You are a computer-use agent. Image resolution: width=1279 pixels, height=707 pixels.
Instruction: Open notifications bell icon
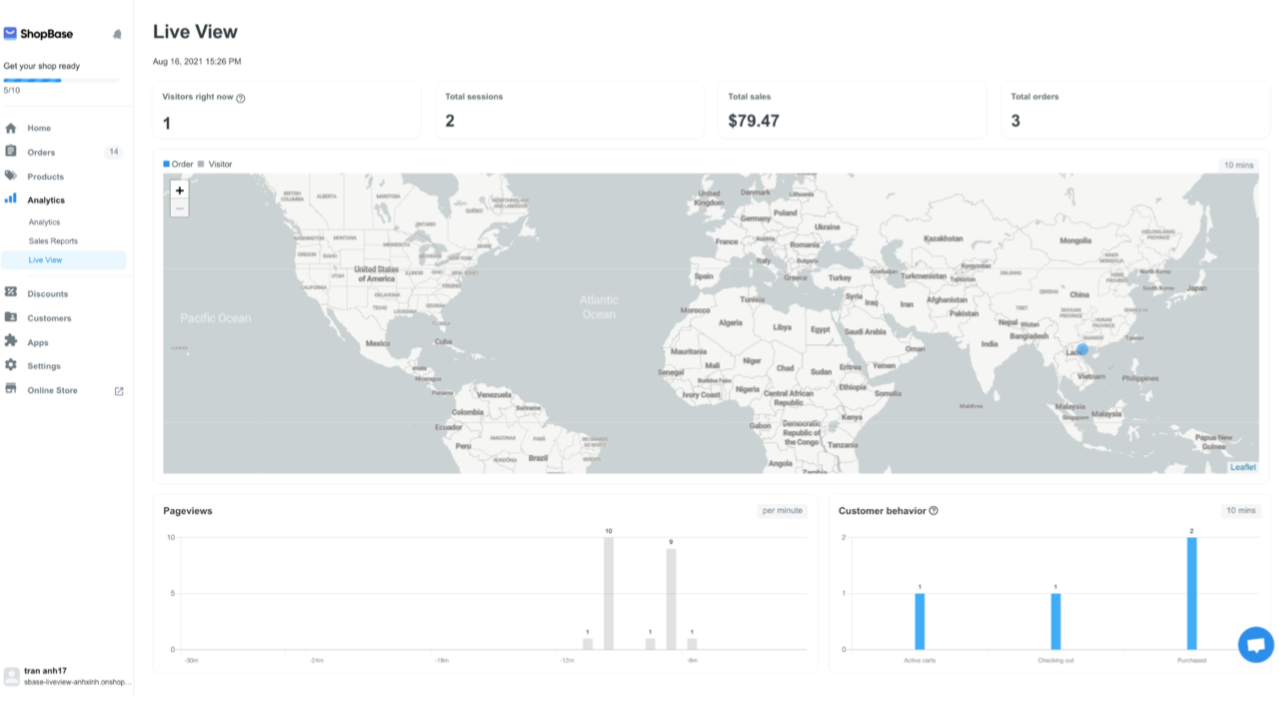(x=117, y=34)
